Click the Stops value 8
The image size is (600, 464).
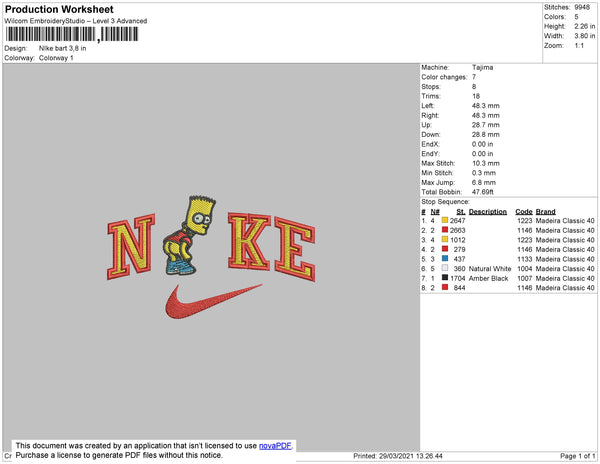[x=474, y=86]
